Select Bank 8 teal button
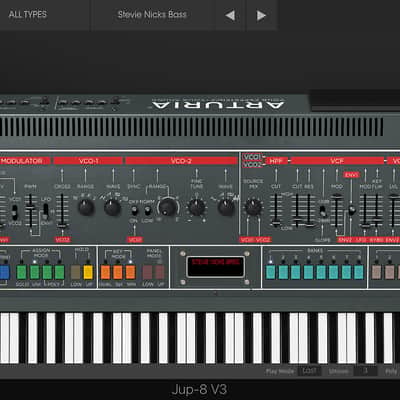Screen dimensions: 400x400 coord(359,272)
